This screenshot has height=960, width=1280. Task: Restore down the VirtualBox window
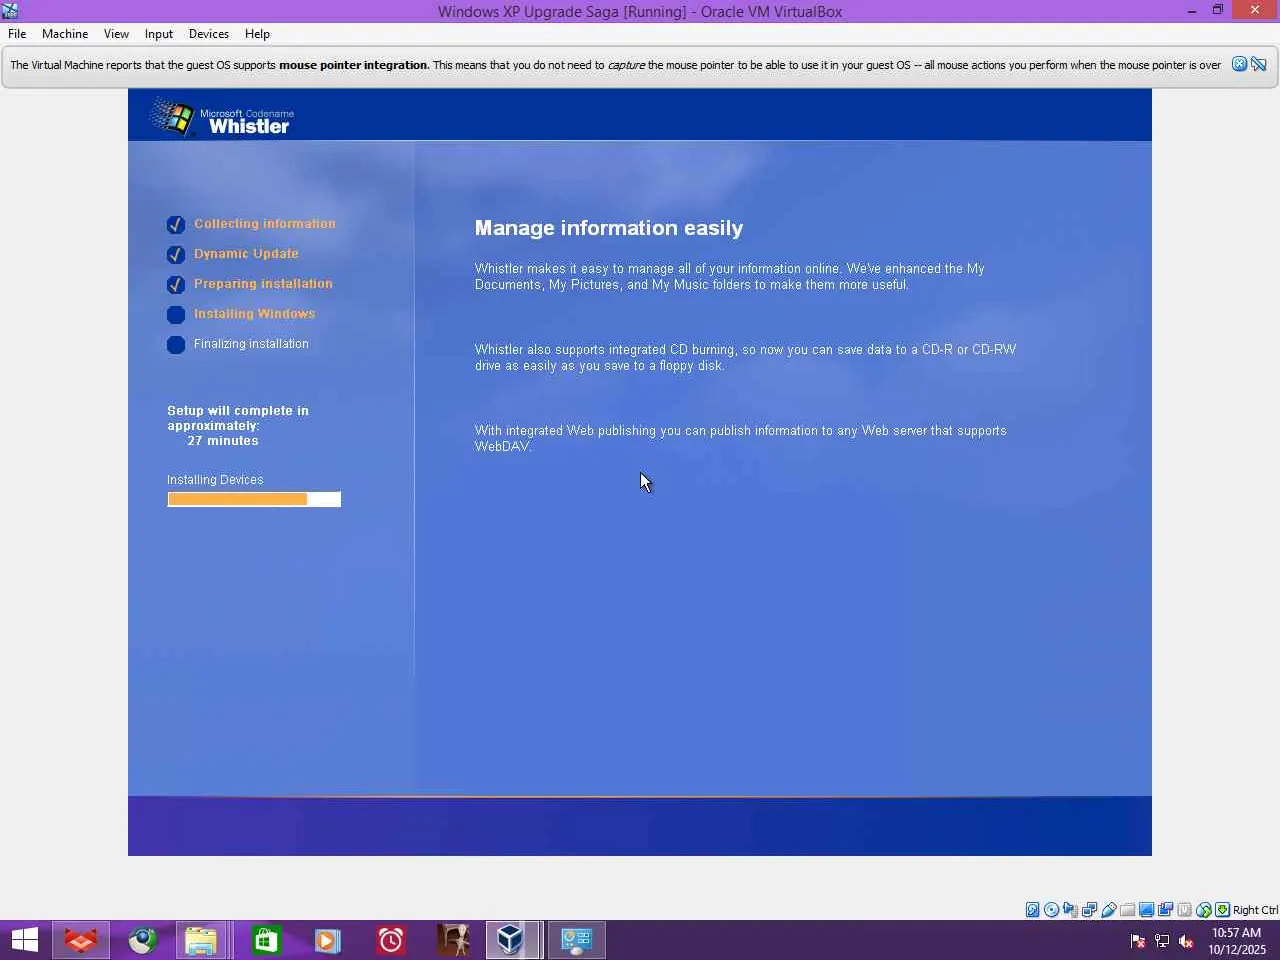1218,11
